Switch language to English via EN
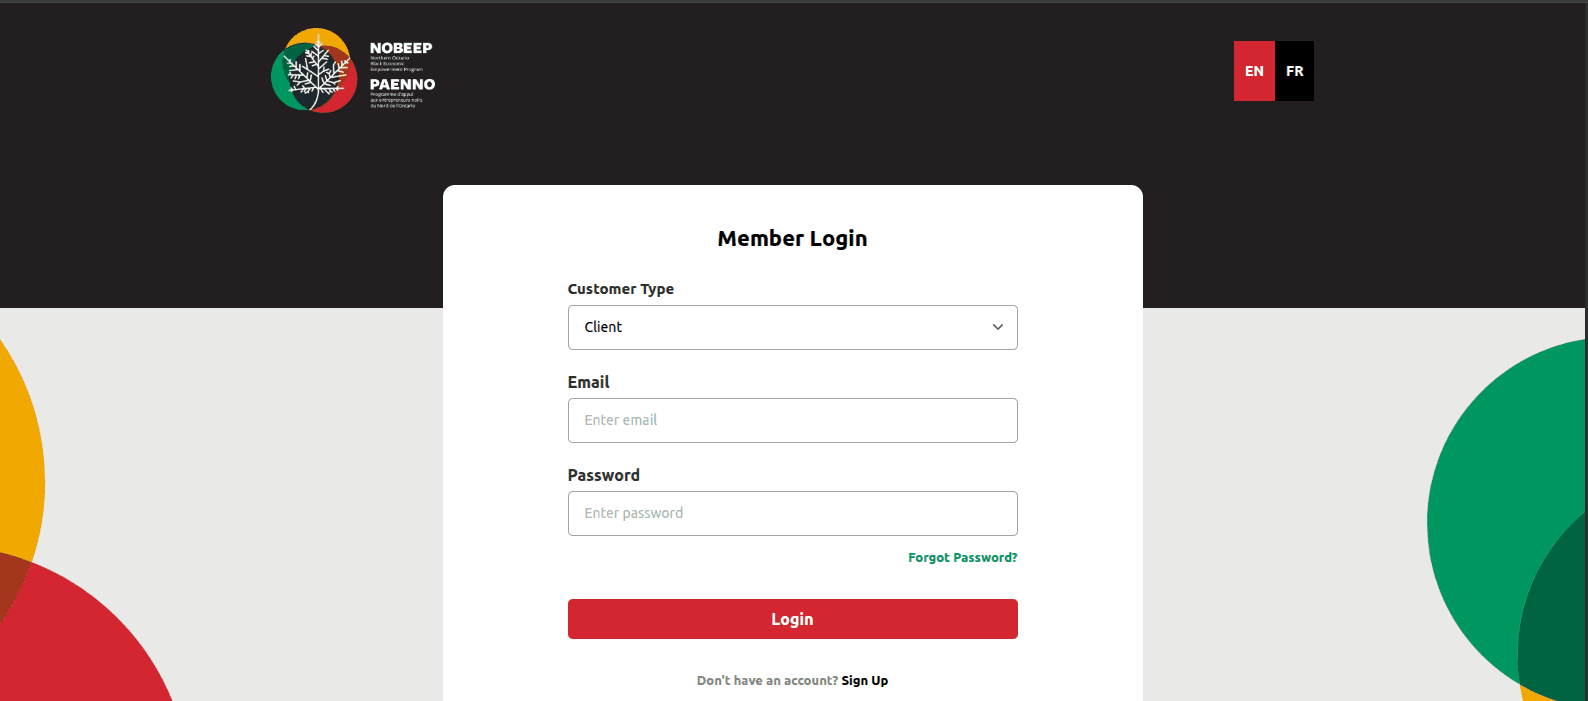The height and width of the screenshot is (701, 1588). tap(1254, 71)
